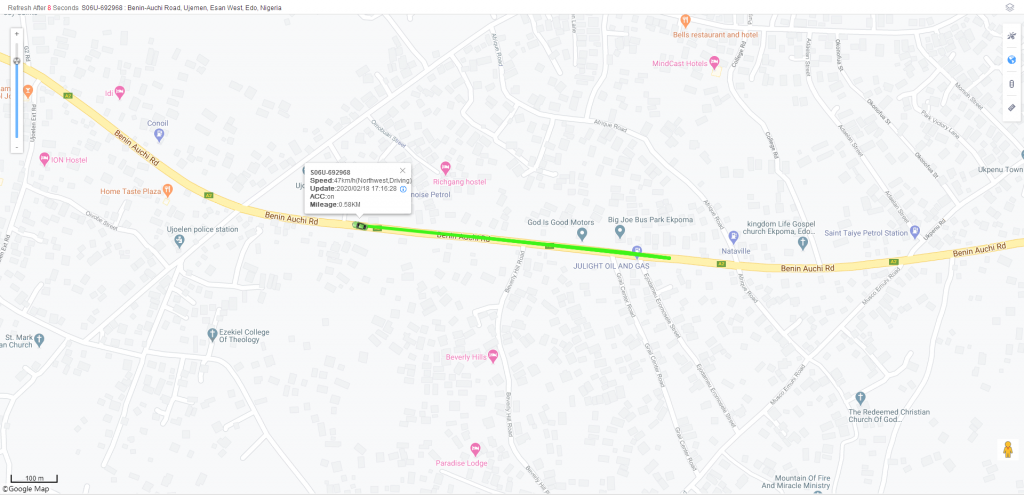Open Street View pegman icon
Viewport: 1024px width, 495px height.
tap(1008, 450)
